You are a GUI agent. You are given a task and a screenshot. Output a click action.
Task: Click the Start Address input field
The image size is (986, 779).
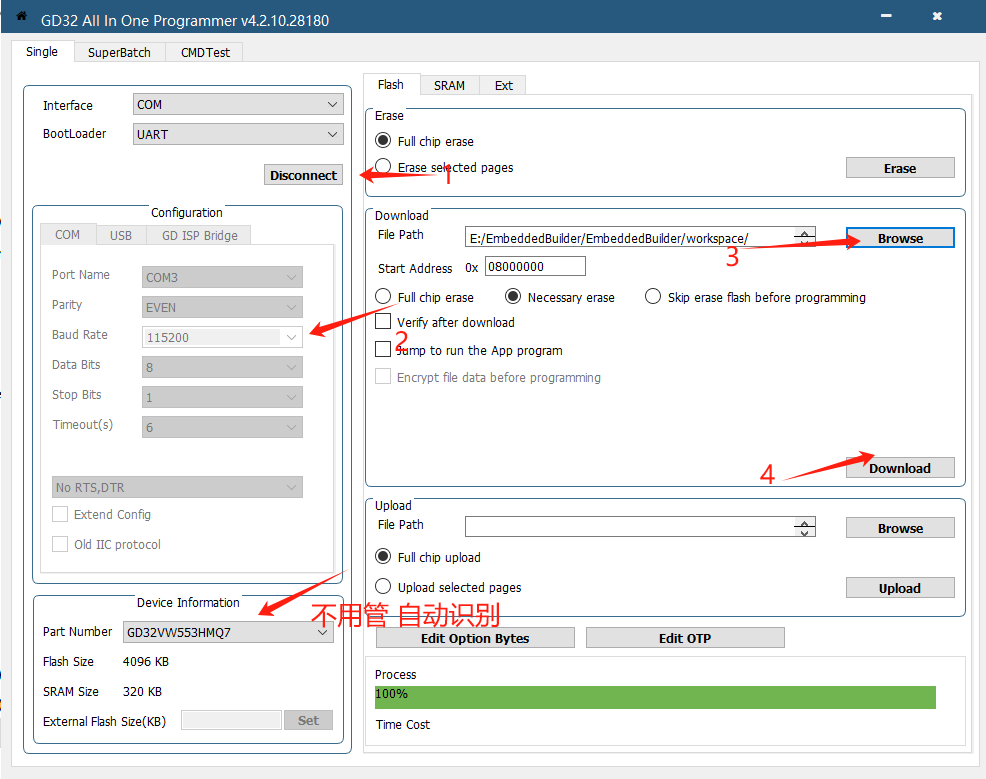point(535,267)
